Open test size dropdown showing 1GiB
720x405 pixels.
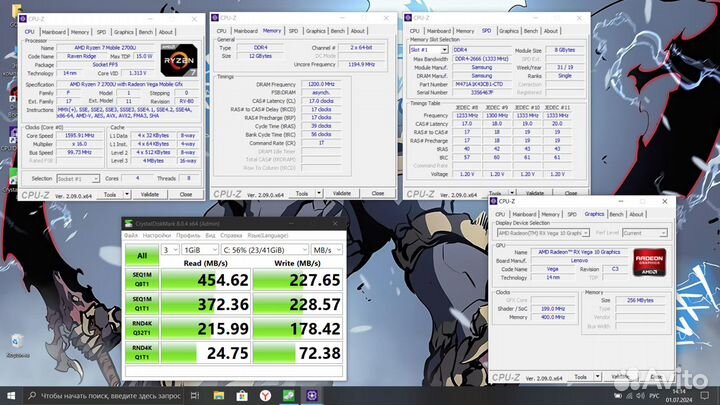click(200, 249)
